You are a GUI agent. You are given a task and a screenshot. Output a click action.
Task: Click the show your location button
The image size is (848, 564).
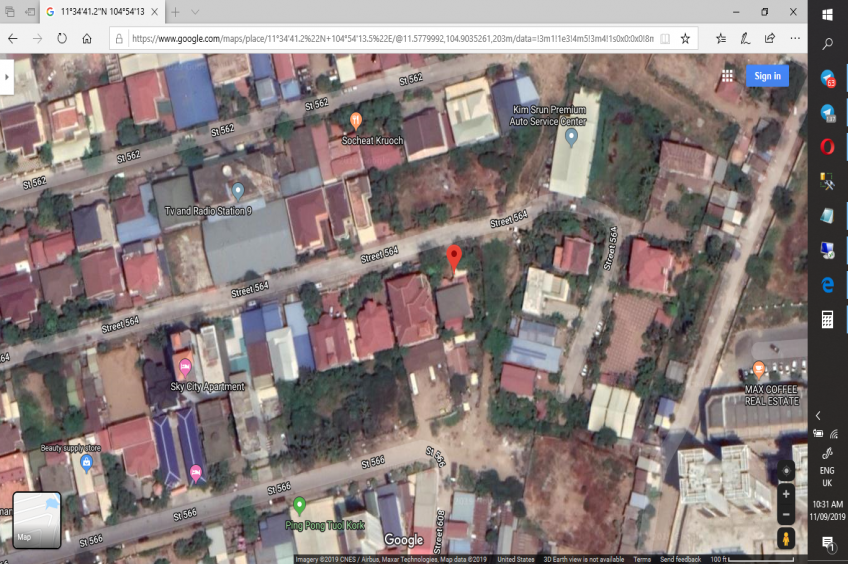(x=786, y=470)
